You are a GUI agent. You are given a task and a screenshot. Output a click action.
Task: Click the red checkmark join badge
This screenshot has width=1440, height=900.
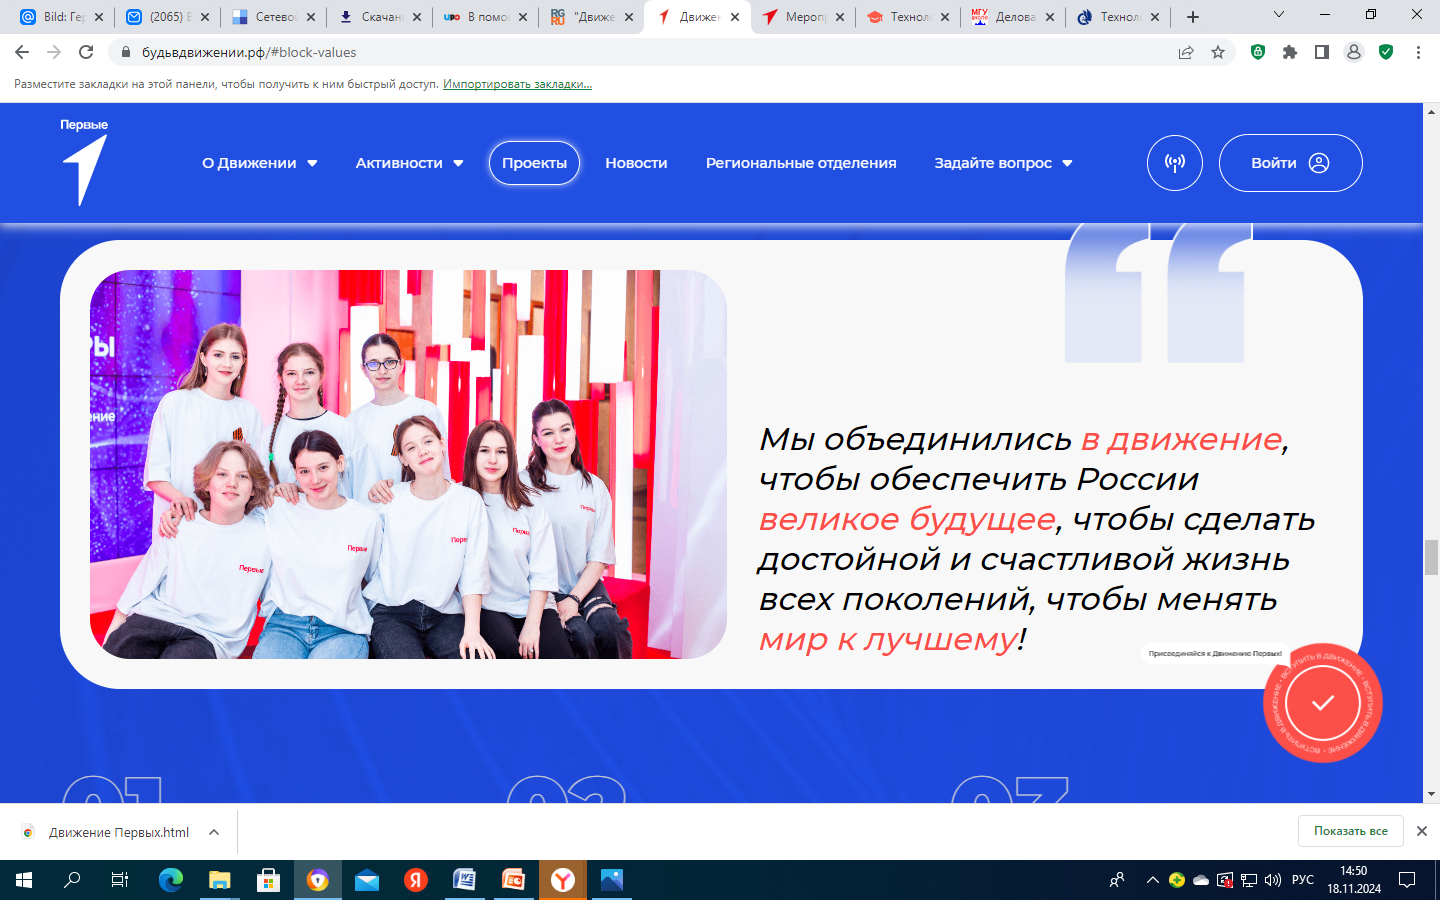point(1322,703)
